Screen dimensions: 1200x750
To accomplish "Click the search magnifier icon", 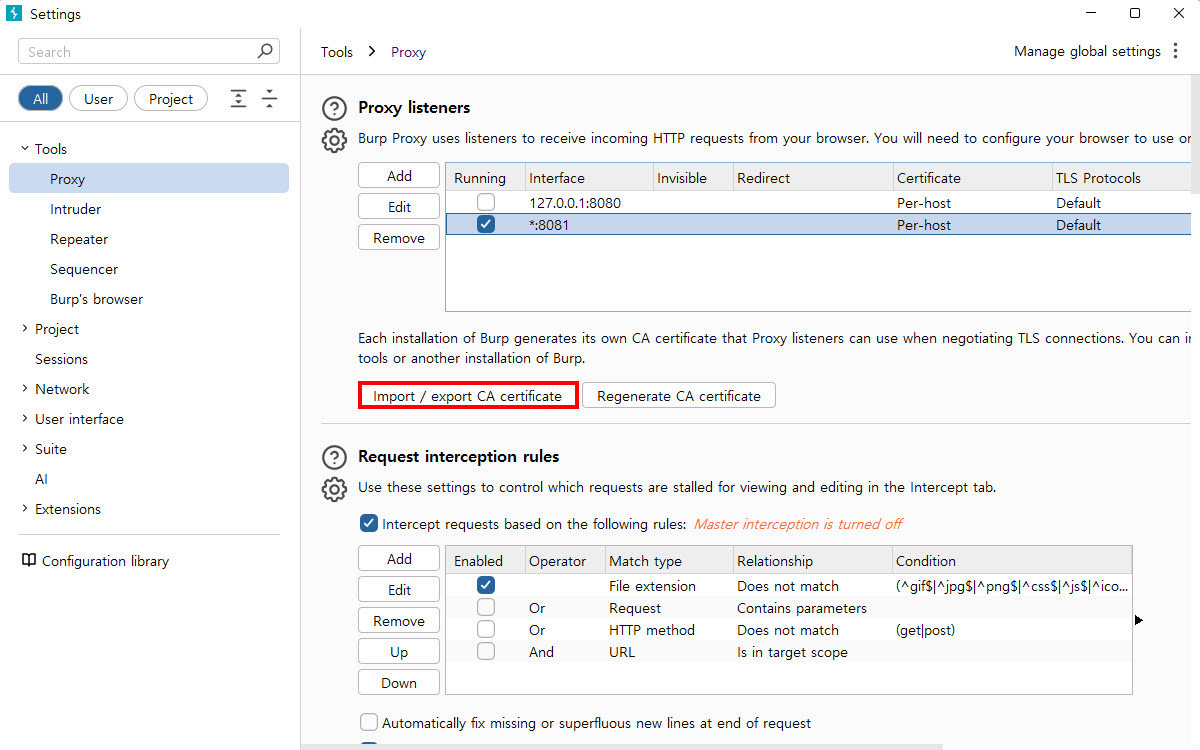I will [265, 51].
